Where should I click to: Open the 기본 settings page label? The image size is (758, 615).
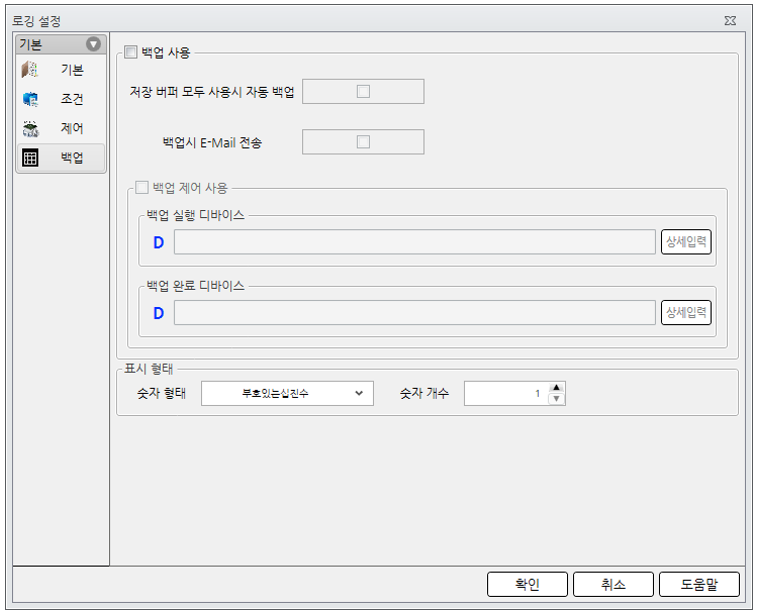point(72,70)
